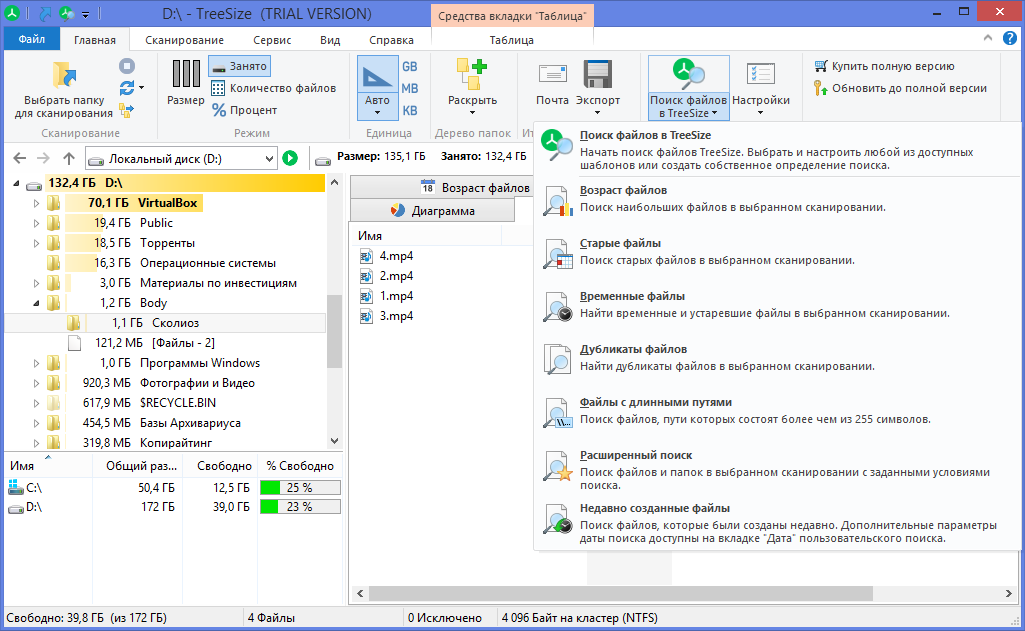Click the D:\ drive 23 % free bar
This screenshot has height=631, width=1025.
[300, 507]
